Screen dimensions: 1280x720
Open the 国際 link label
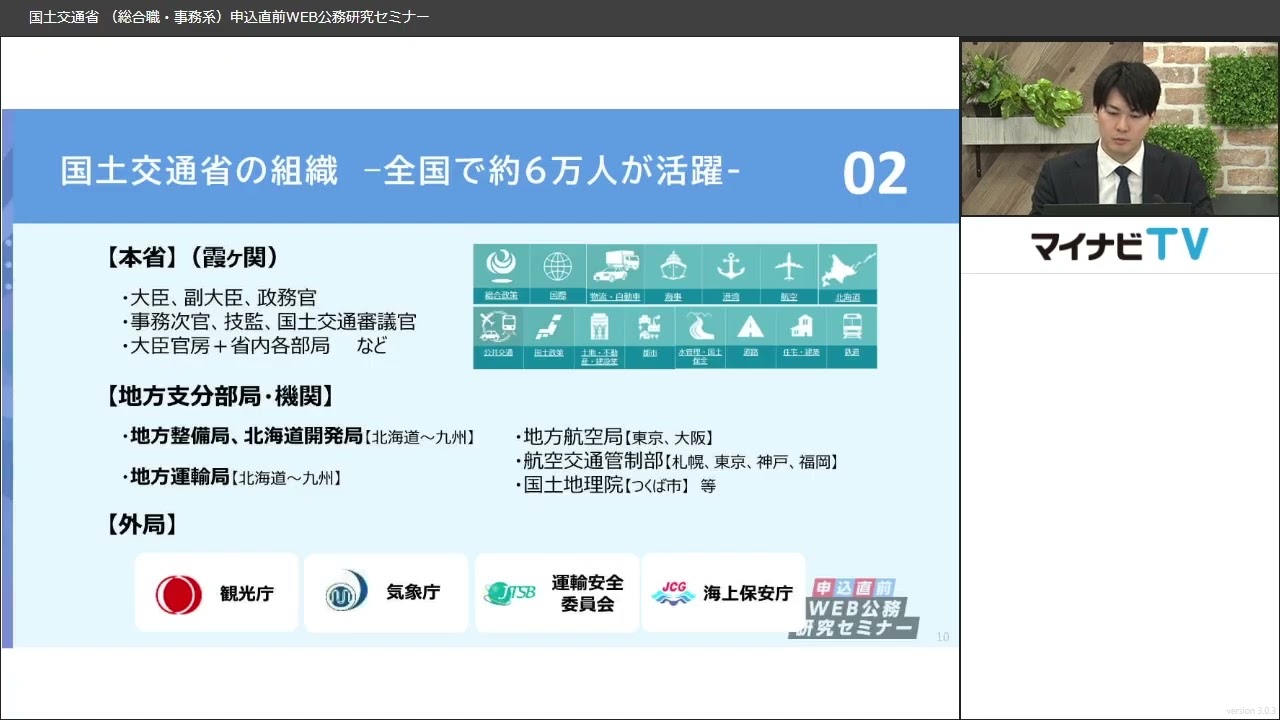click(x=558, y=297)
